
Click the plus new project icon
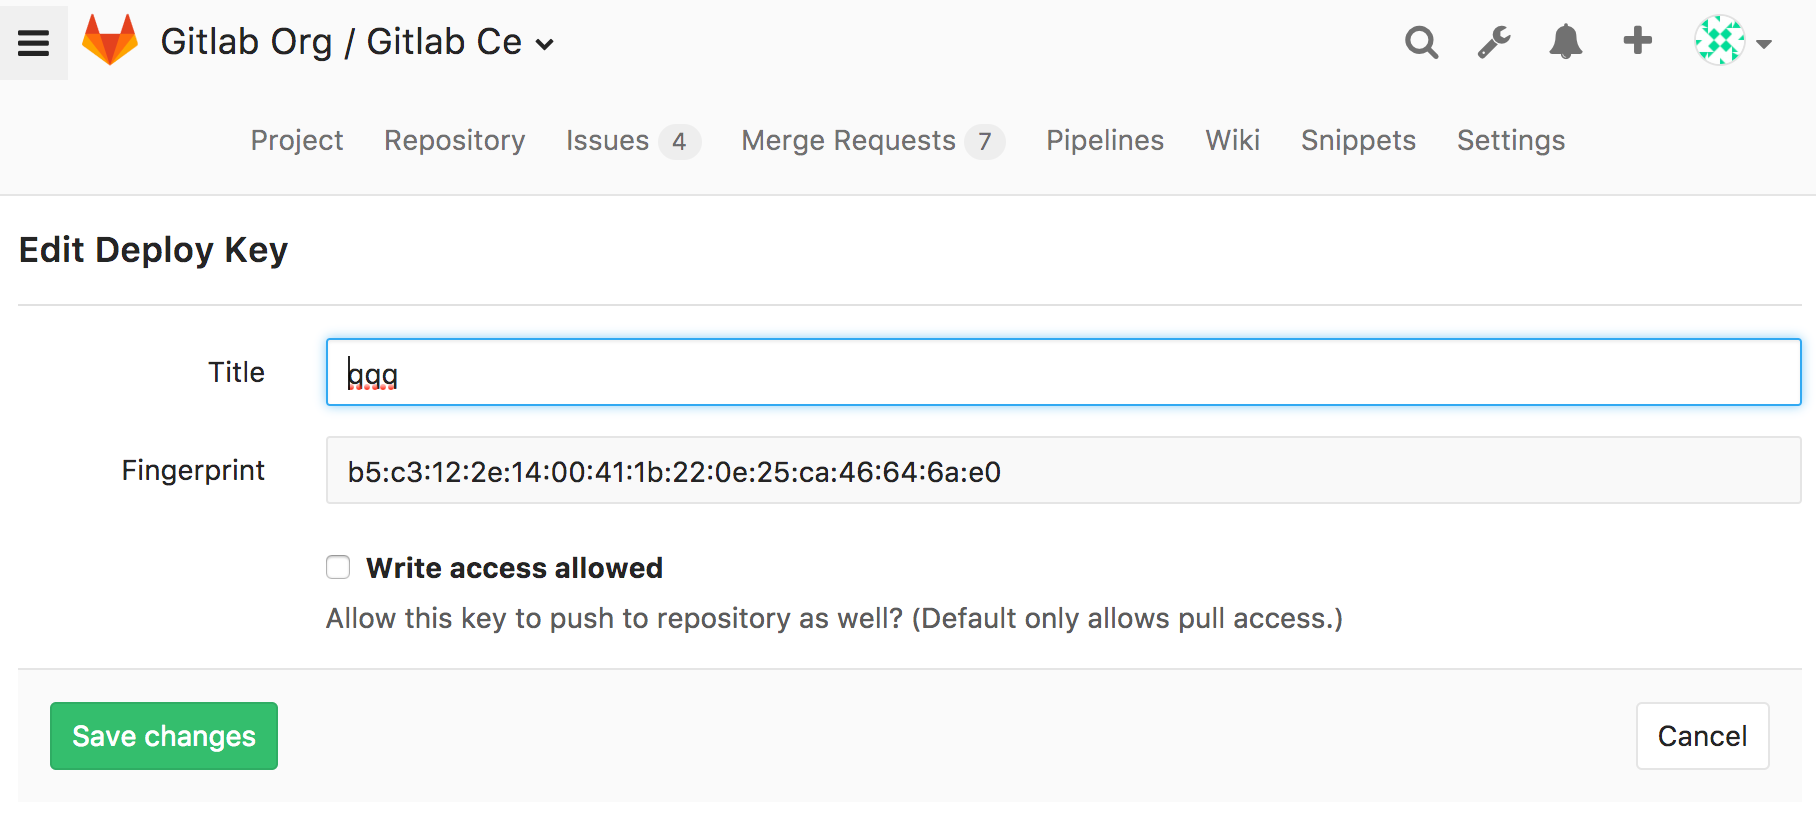click(1638, 41)
